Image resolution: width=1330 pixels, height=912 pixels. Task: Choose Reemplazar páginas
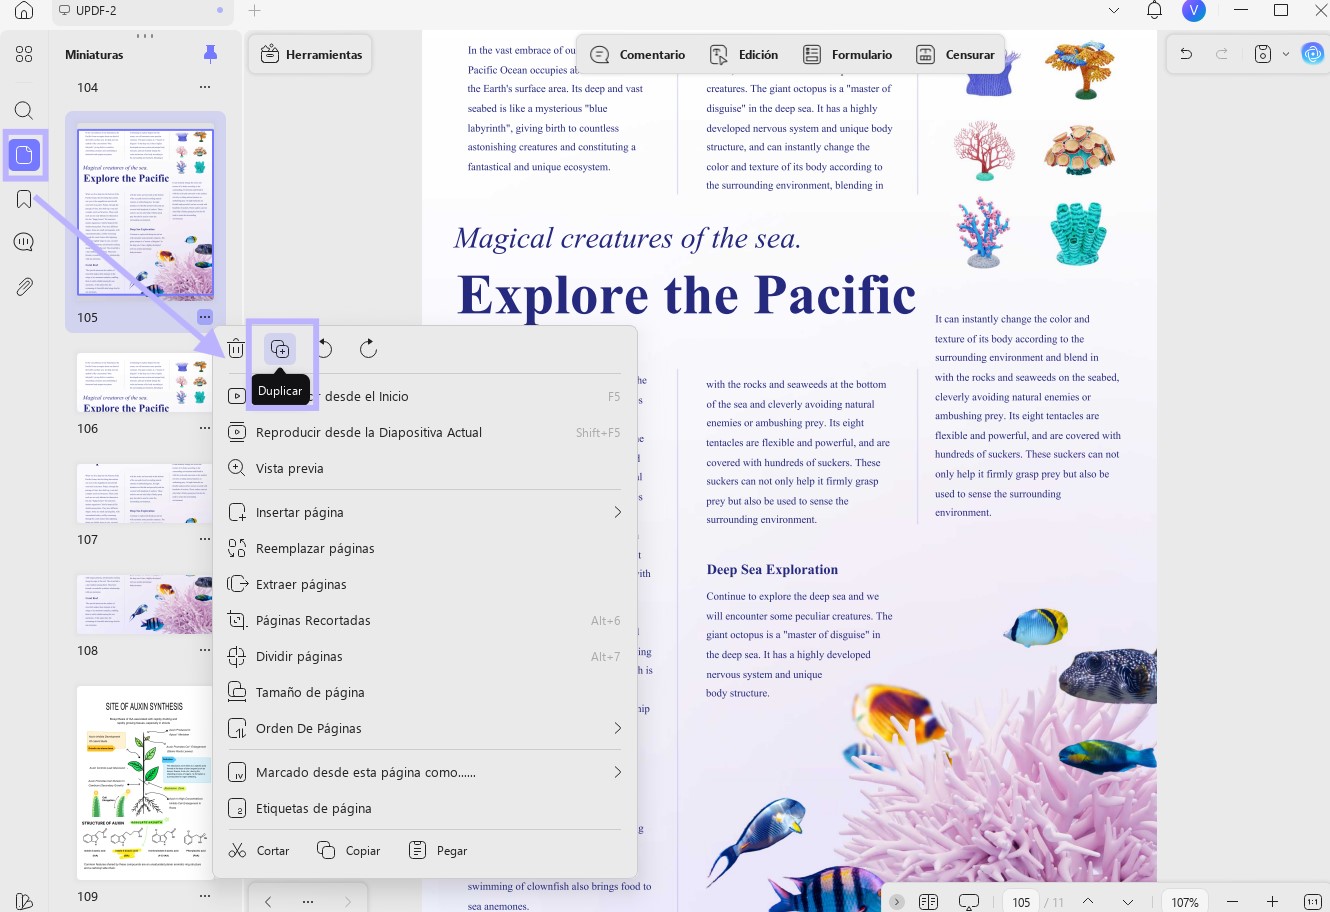pos(425,548)
